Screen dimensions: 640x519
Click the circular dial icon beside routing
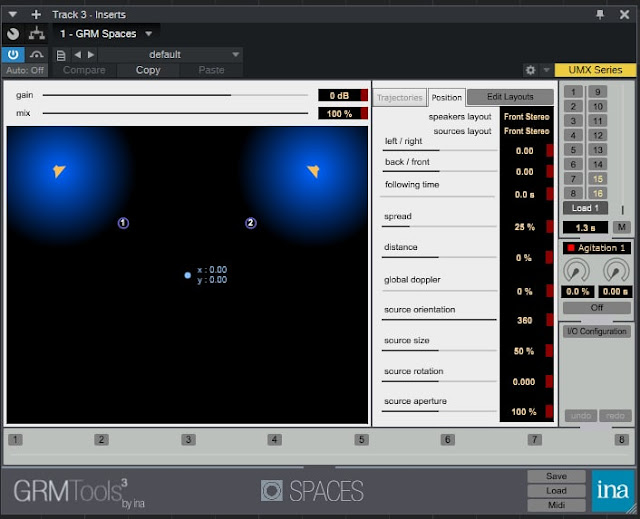pyautogui.click(x=13, y=33)
